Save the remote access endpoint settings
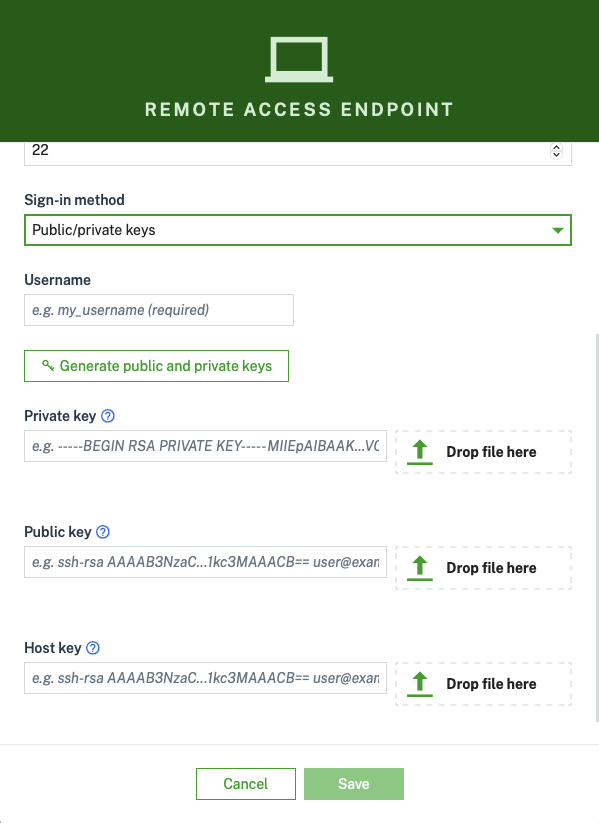The width and height of the screenshot is (599, 823). pyautogui.click(x=354, y=784)
